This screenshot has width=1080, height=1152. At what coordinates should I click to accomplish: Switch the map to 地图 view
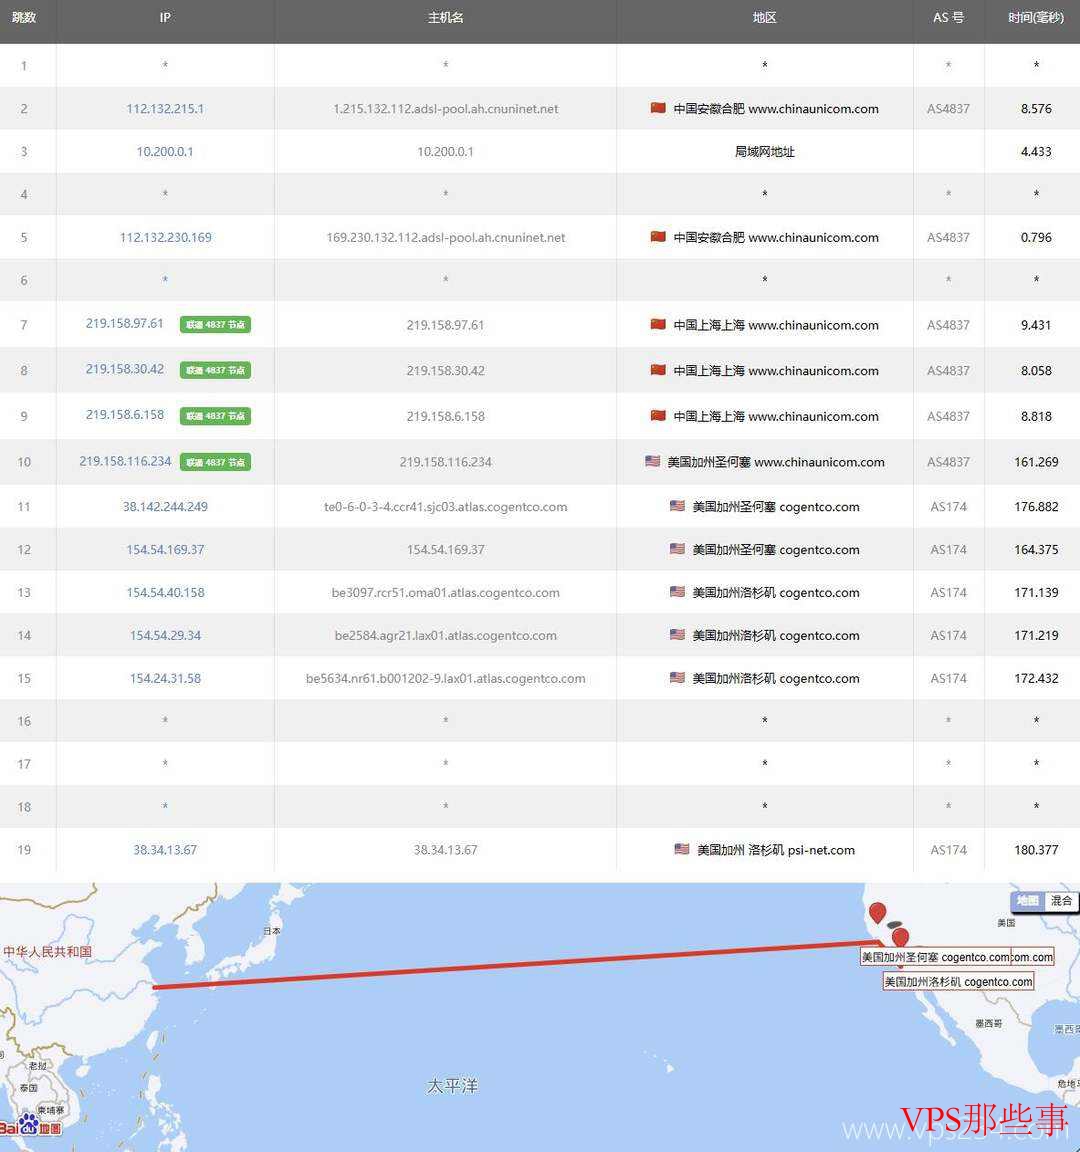(x=1027, y=901)
